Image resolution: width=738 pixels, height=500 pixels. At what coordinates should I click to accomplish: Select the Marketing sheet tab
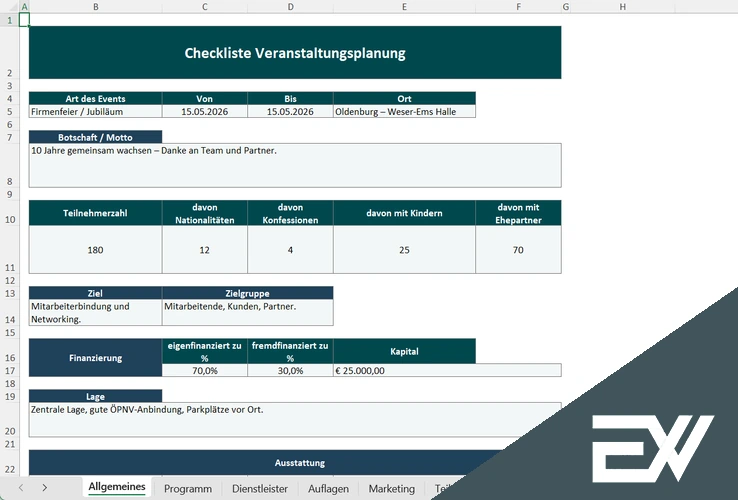coord(391,488)
